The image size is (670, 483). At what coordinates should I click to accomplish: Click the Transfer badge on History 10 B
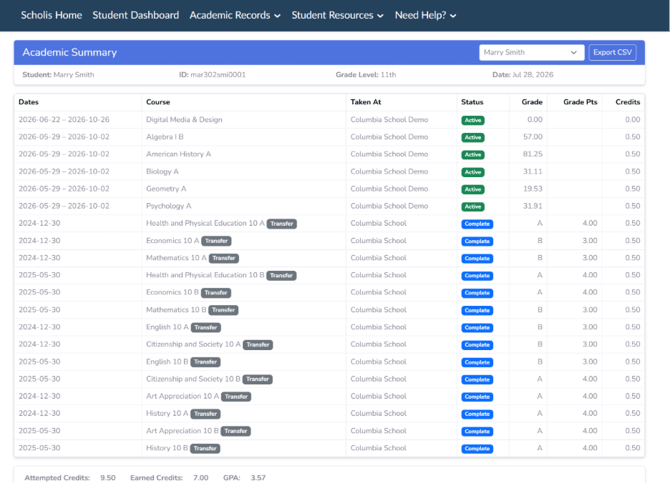click(x=205, y=448)
